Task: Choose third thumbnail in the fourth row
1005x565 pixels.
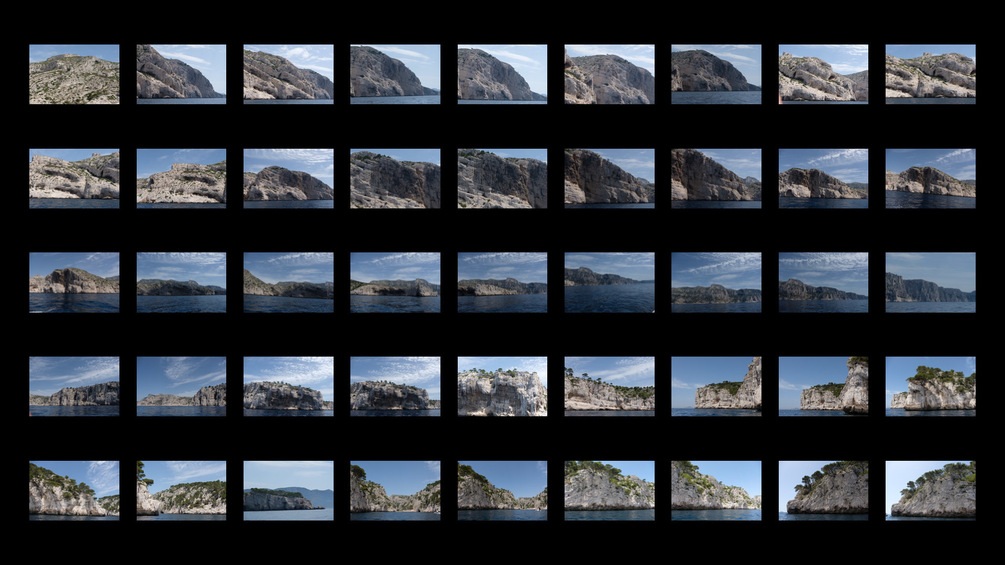Action: pyautogui.click(x=288, y=387)
